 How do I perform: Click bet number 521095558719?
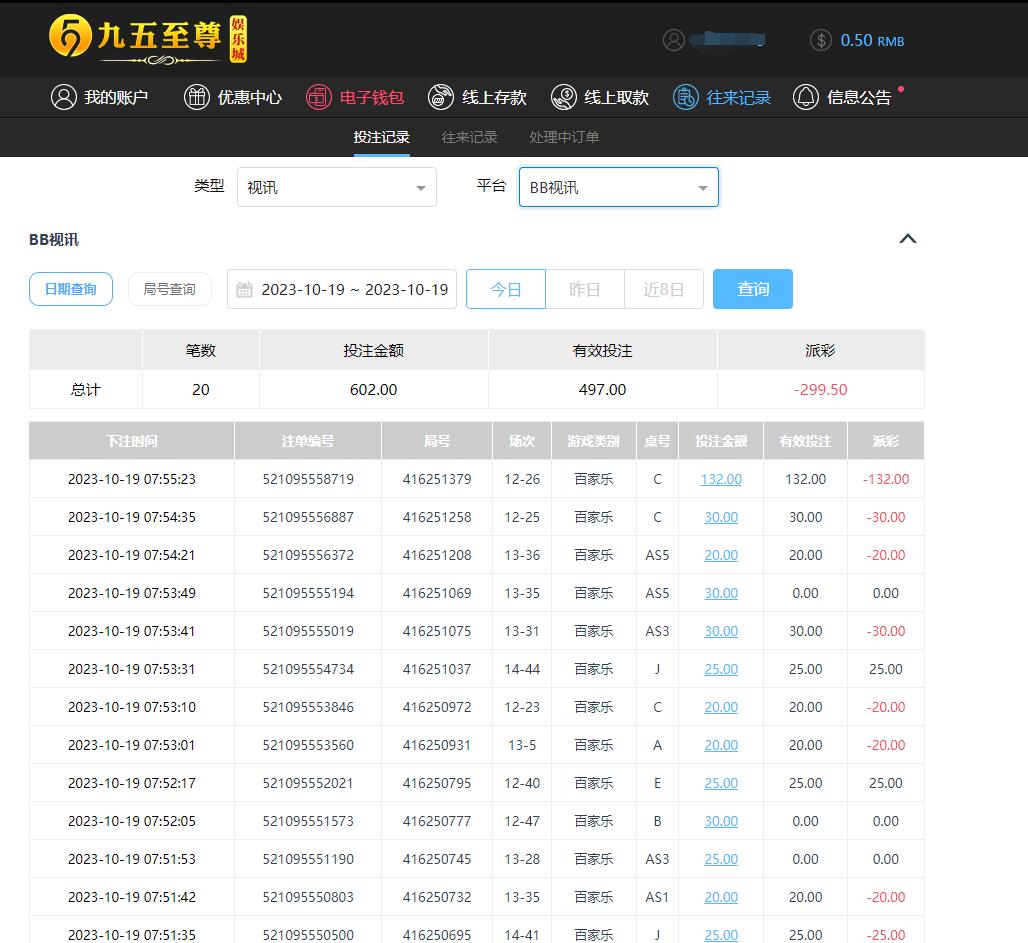tap(308, 479)
